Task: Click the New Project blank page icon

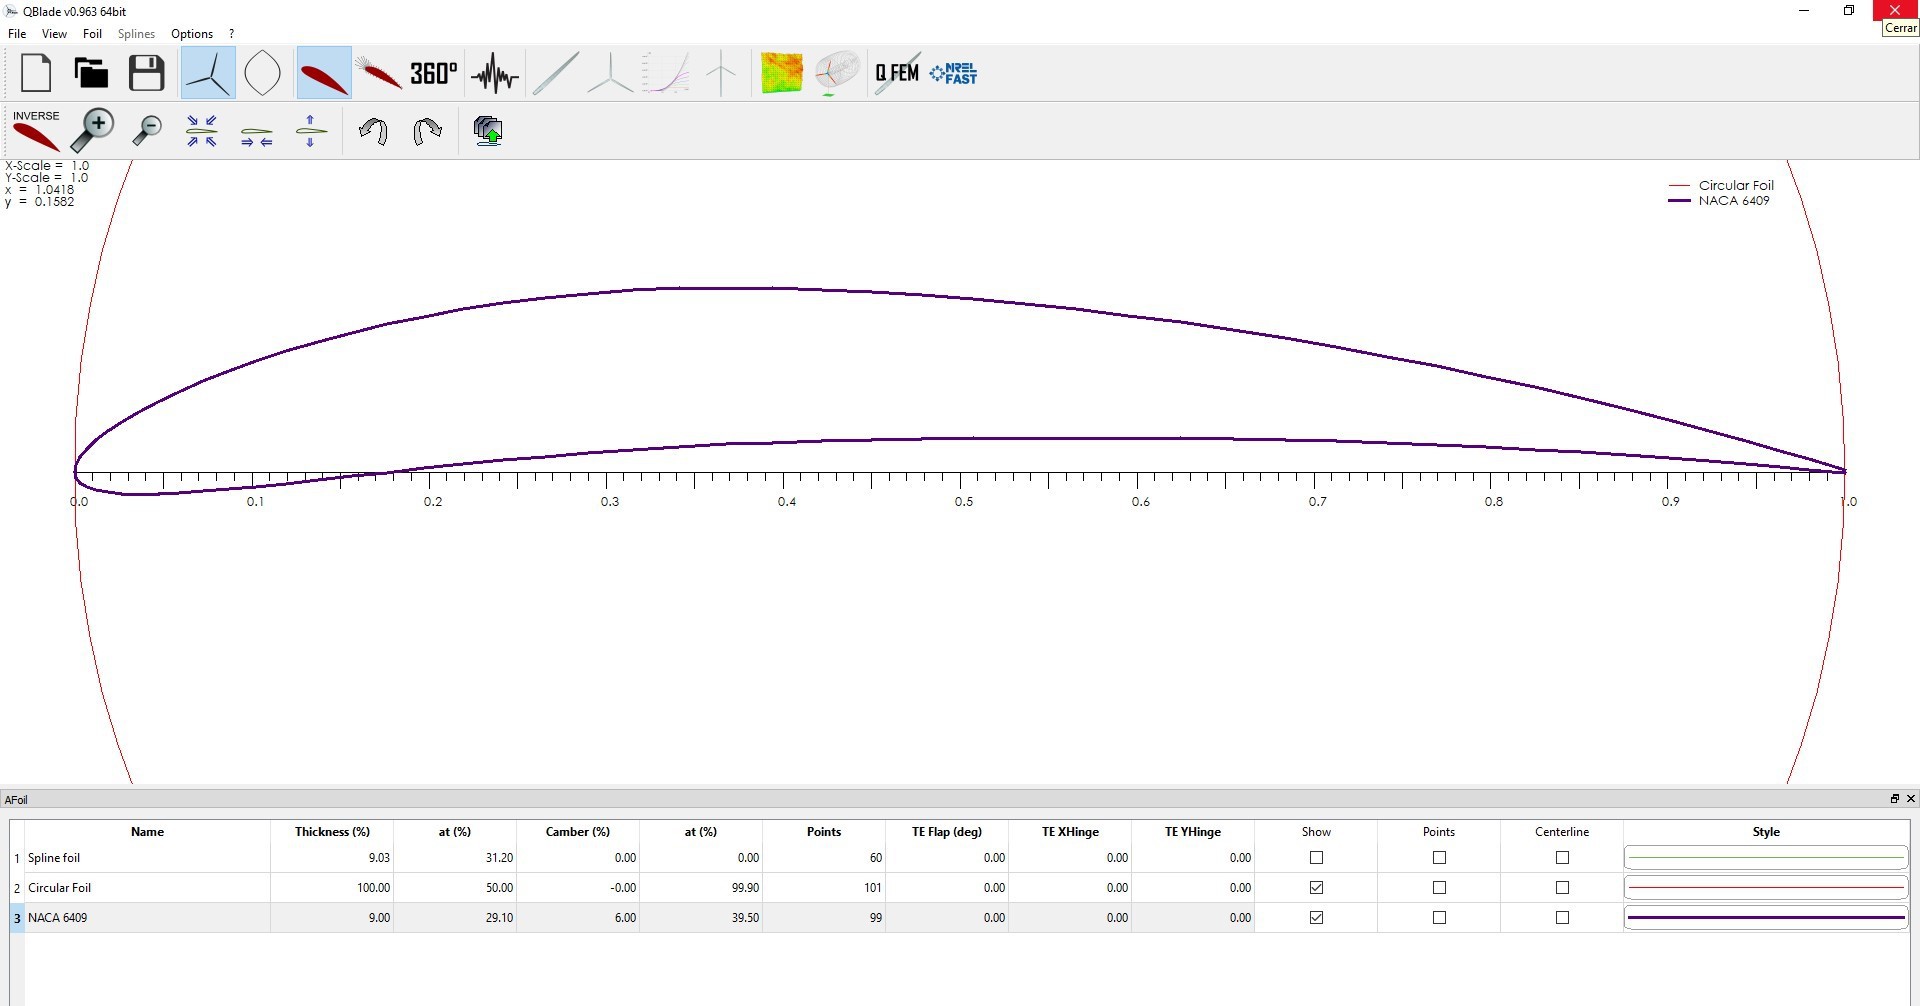Action: [36, 73]
